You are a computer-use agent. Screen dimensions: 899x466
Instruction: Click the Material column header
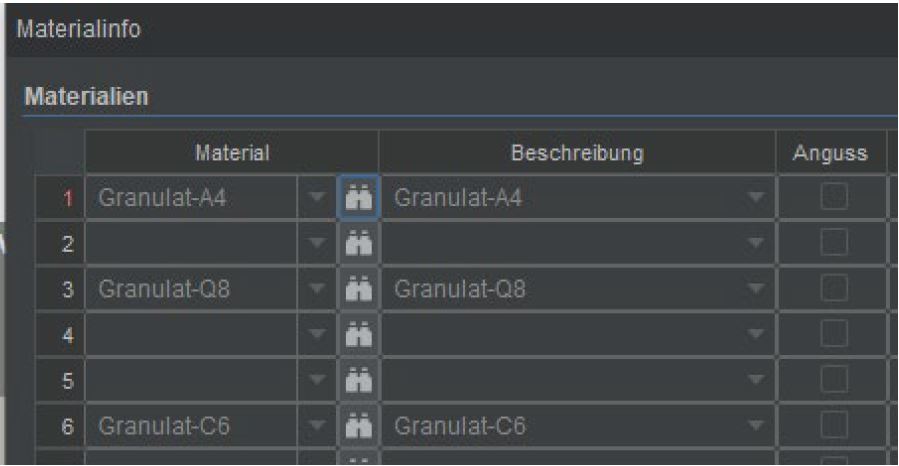[x=232, y=152]
